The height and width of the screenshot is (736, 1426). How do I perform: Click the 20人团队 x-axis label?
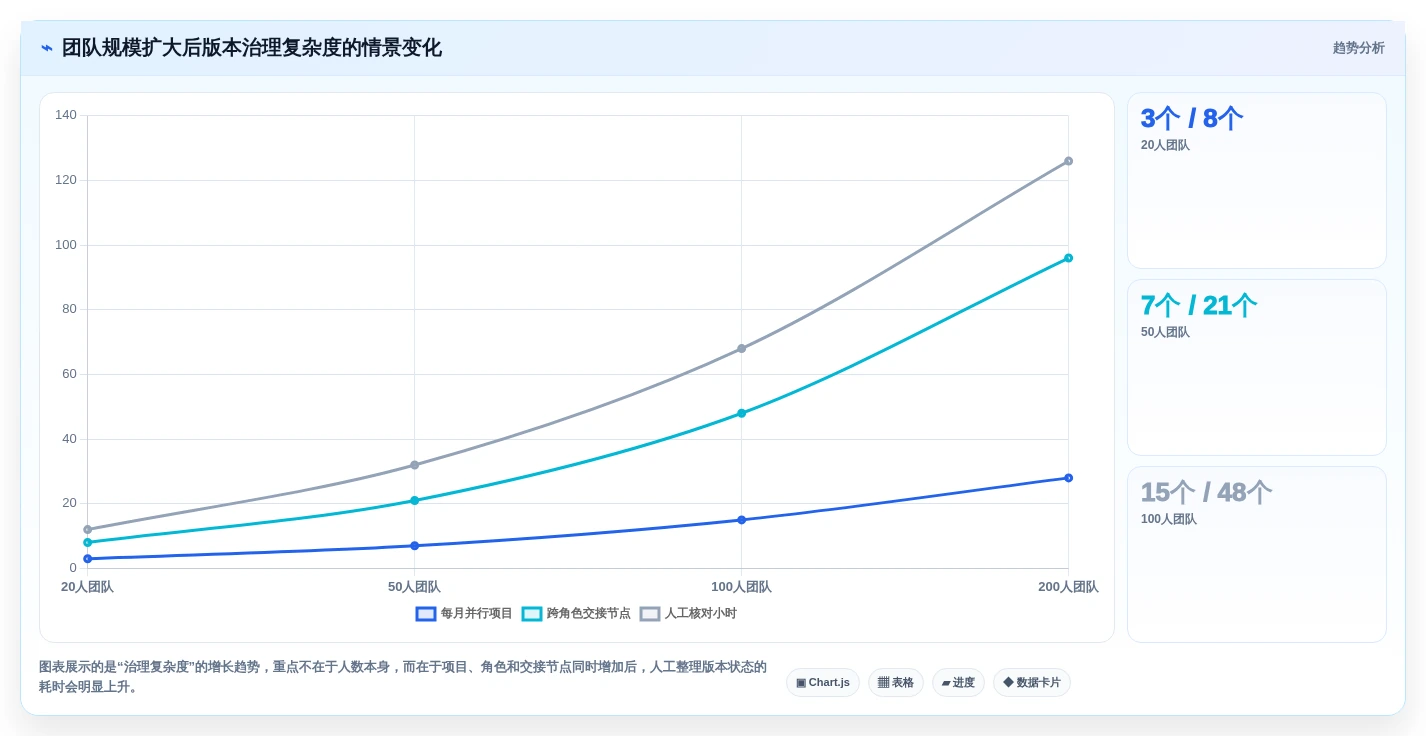(x=87, y=587)
